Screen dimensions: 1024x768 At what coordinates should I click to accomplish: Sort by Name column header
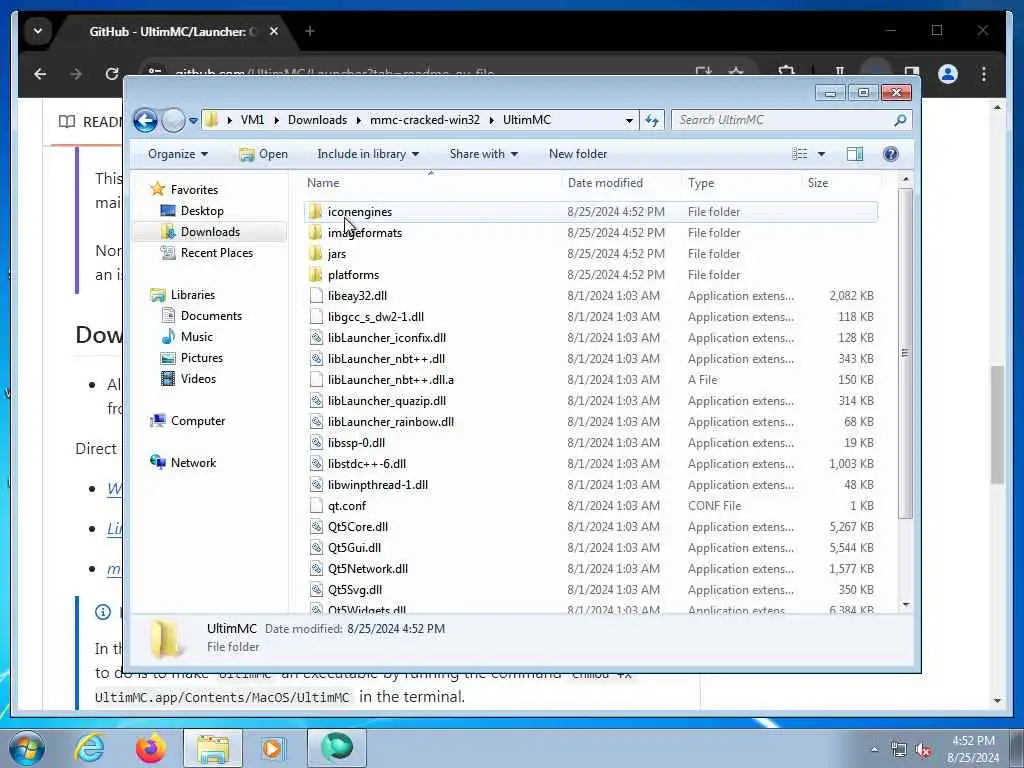[x=431, y=184]
